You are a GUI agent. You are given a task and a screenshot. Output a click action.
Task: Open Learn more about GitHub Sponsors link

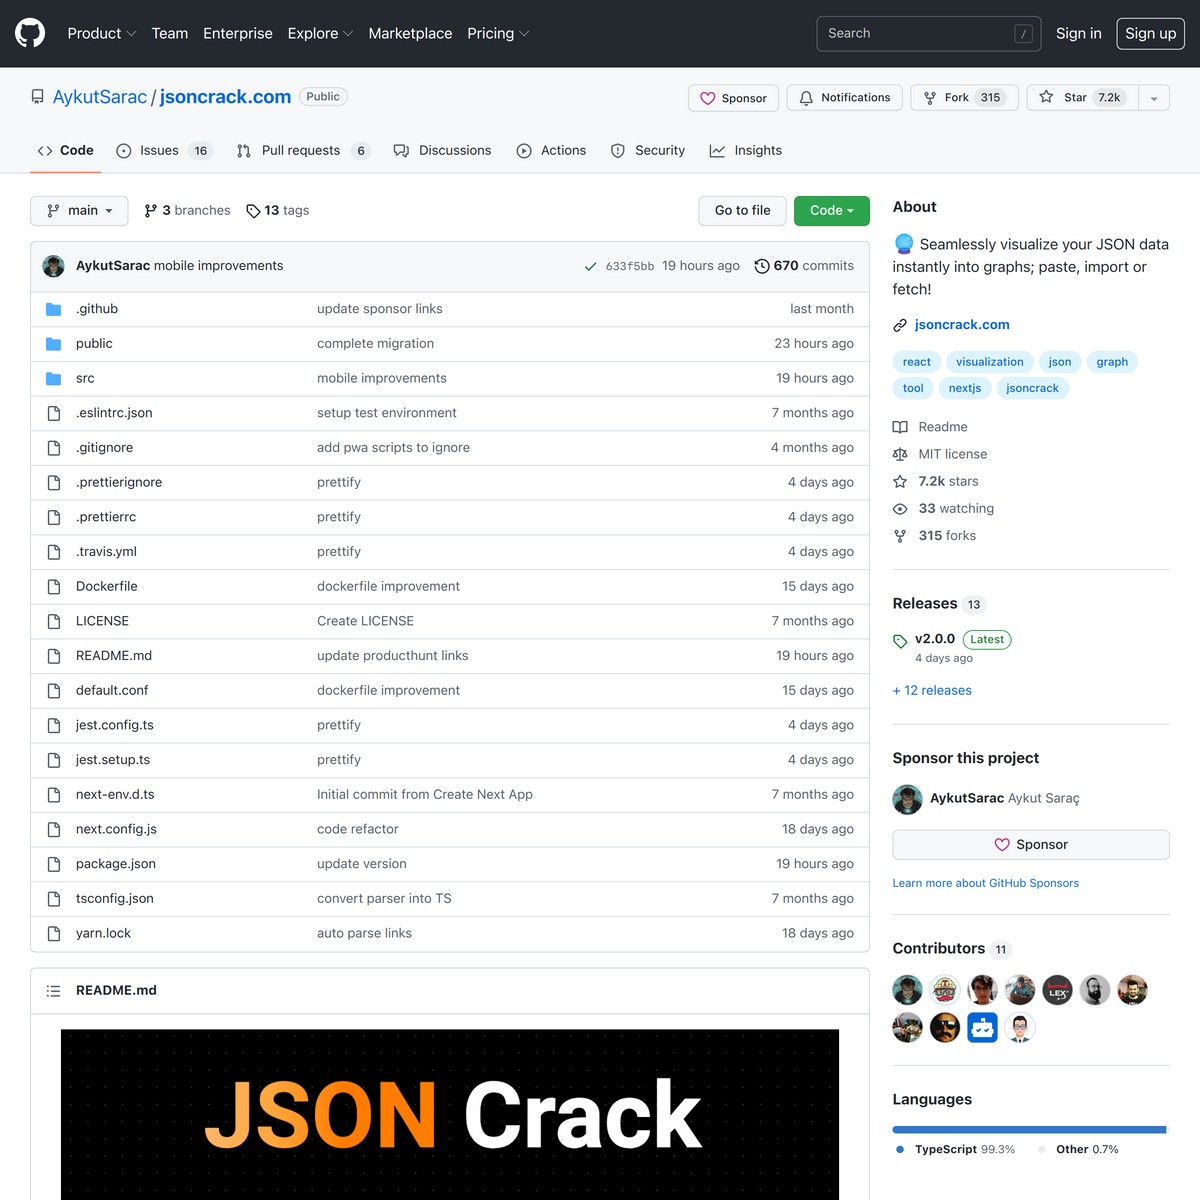point(986,884)
